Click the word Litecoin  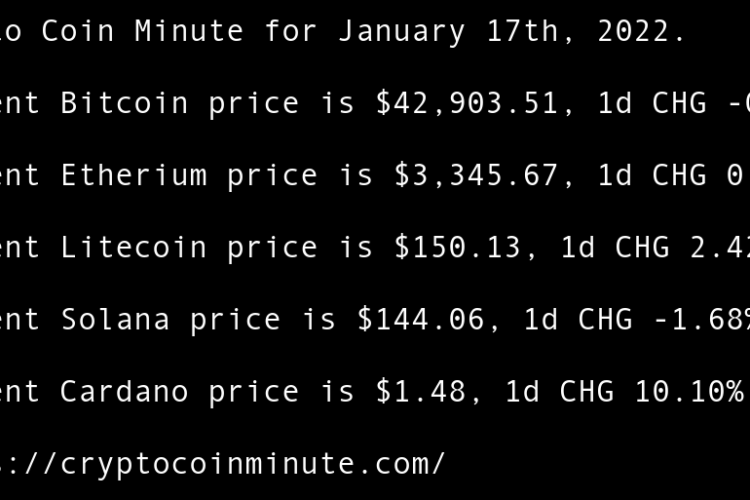tap(133, 247)
